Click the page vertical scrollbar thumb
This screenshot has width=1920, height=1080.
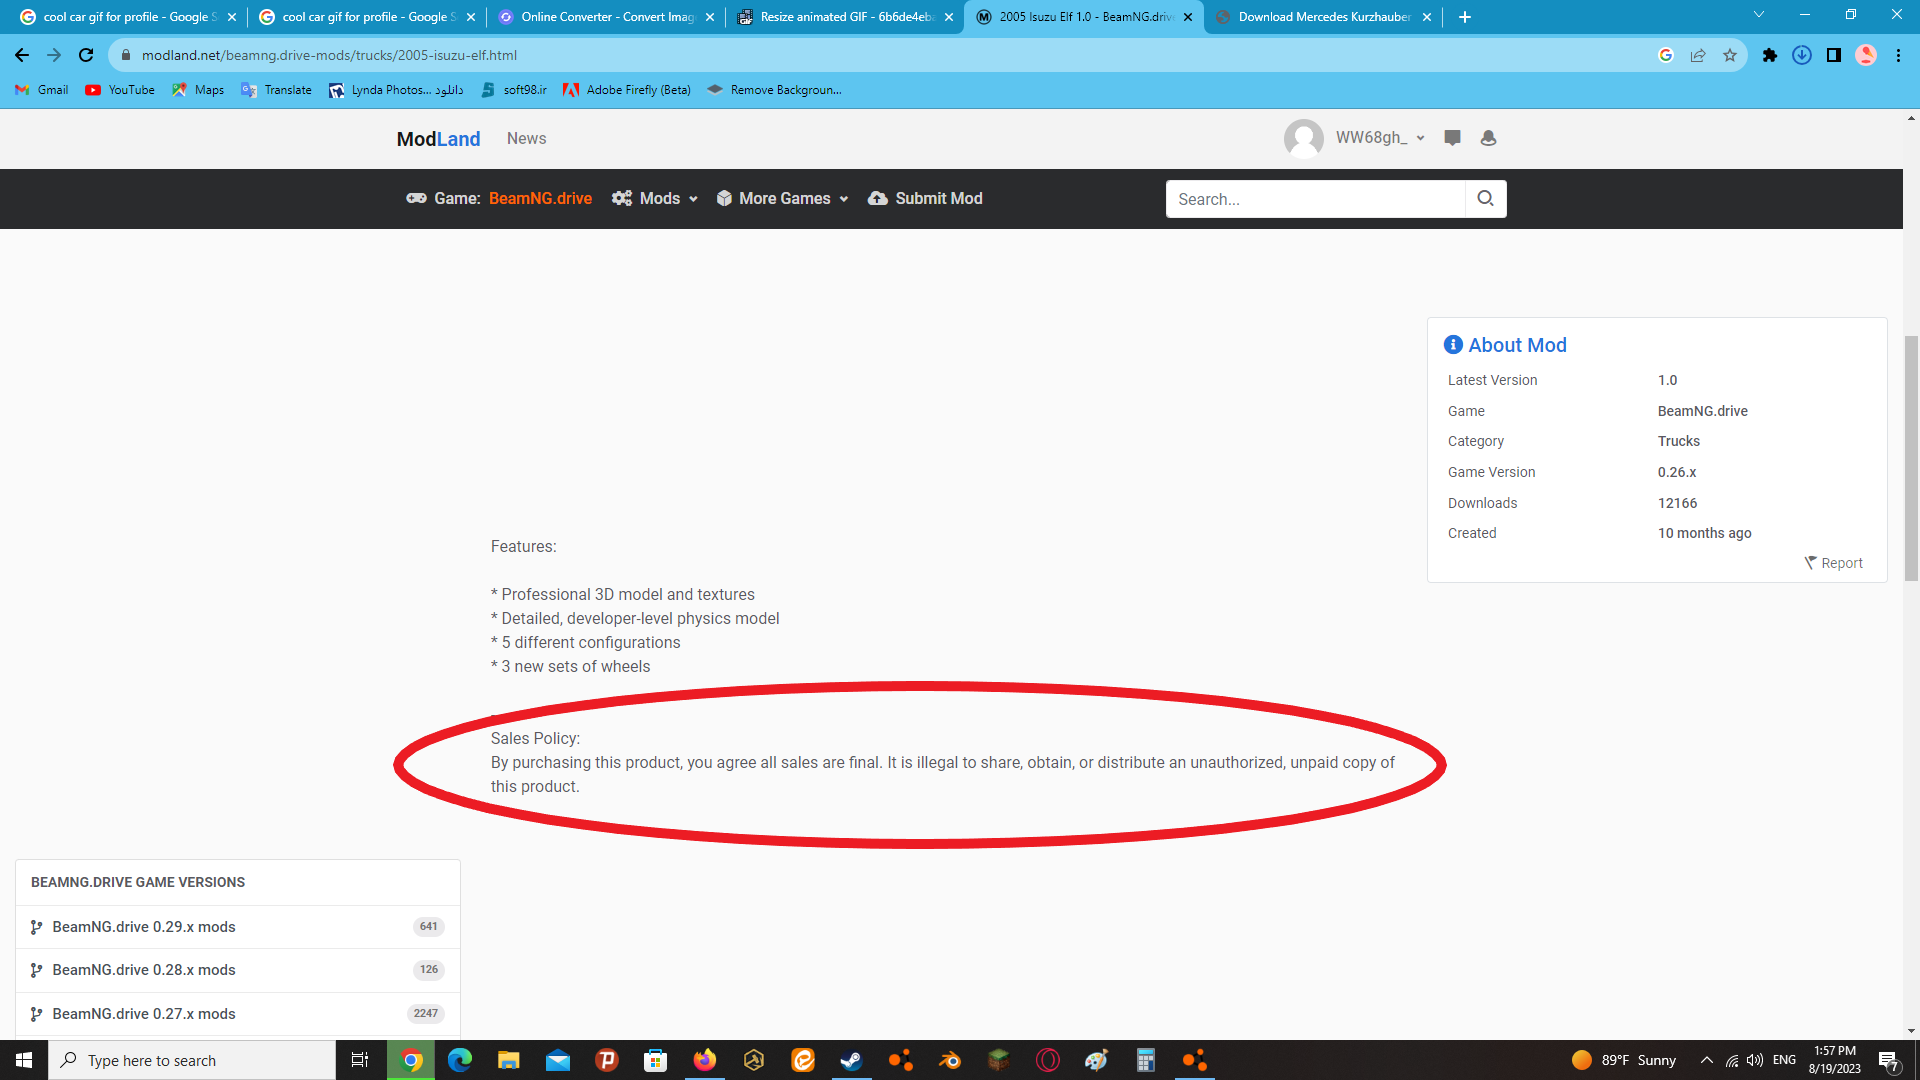pos(1911,458)
